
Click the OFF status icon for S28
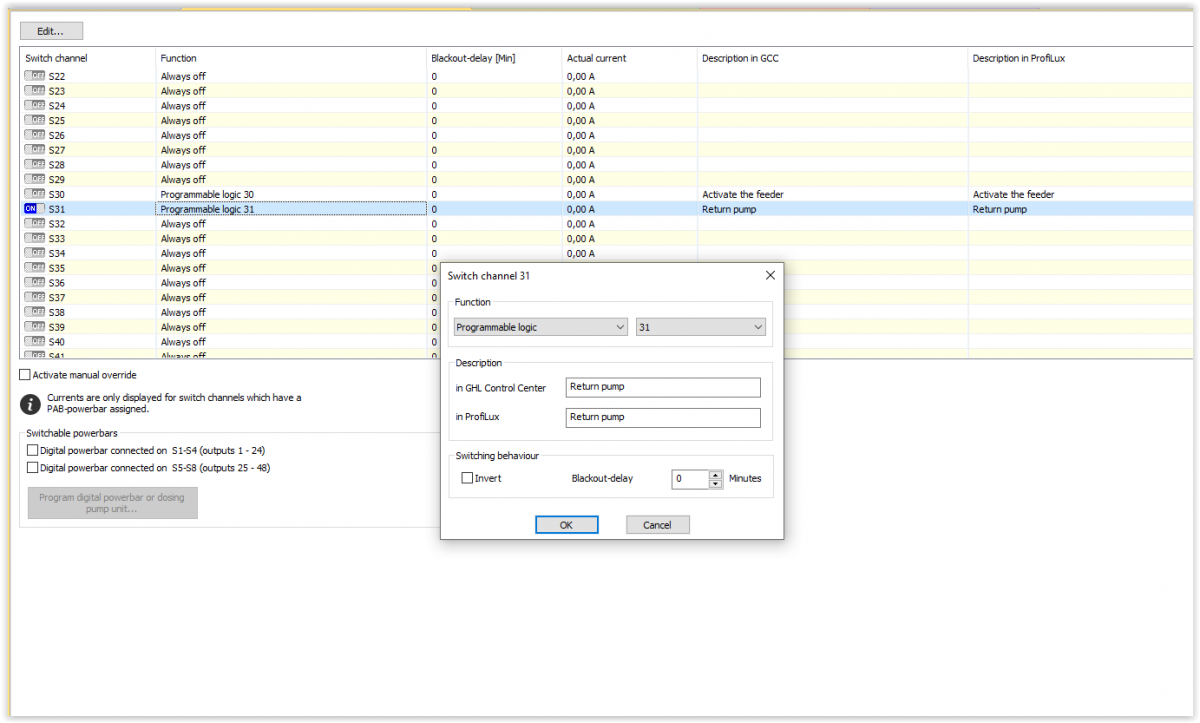pyautogui.click(x=34, y=165)
